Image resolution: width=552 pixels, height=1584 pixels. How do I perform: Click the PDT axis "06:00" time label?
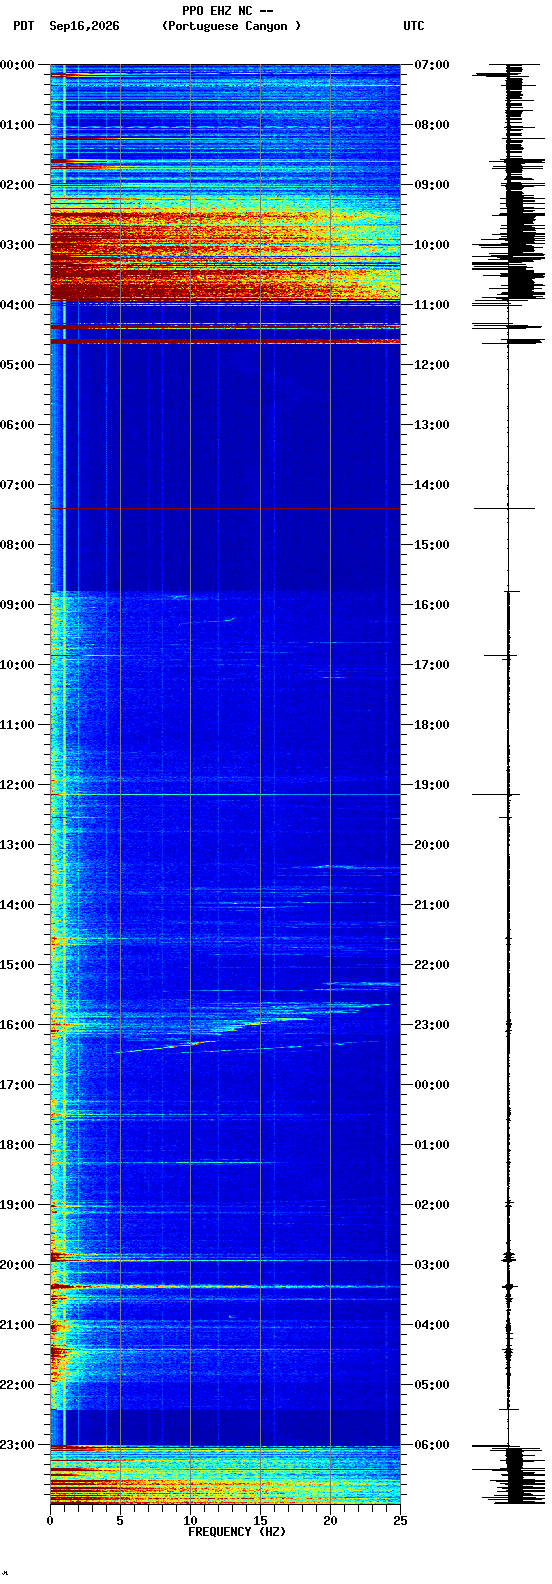tap(17, 425)
